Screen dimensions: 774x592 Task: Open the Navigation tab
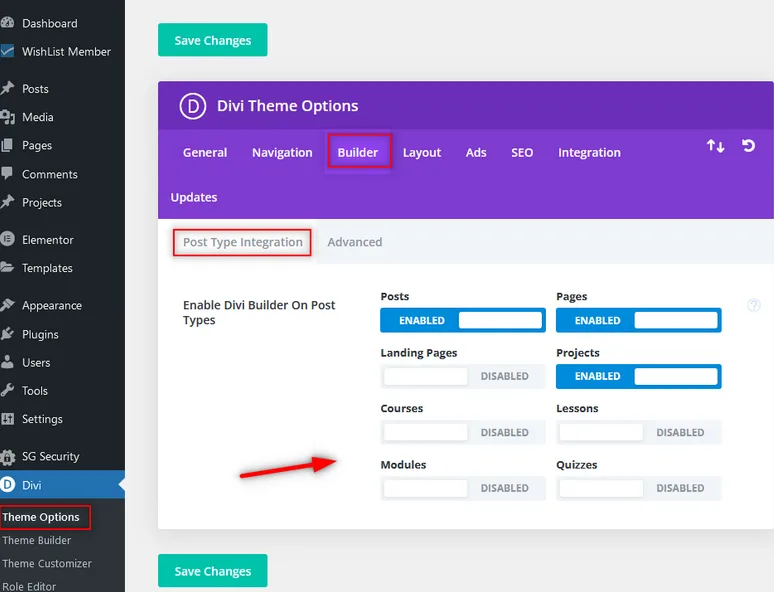click(x=282, y=153)
